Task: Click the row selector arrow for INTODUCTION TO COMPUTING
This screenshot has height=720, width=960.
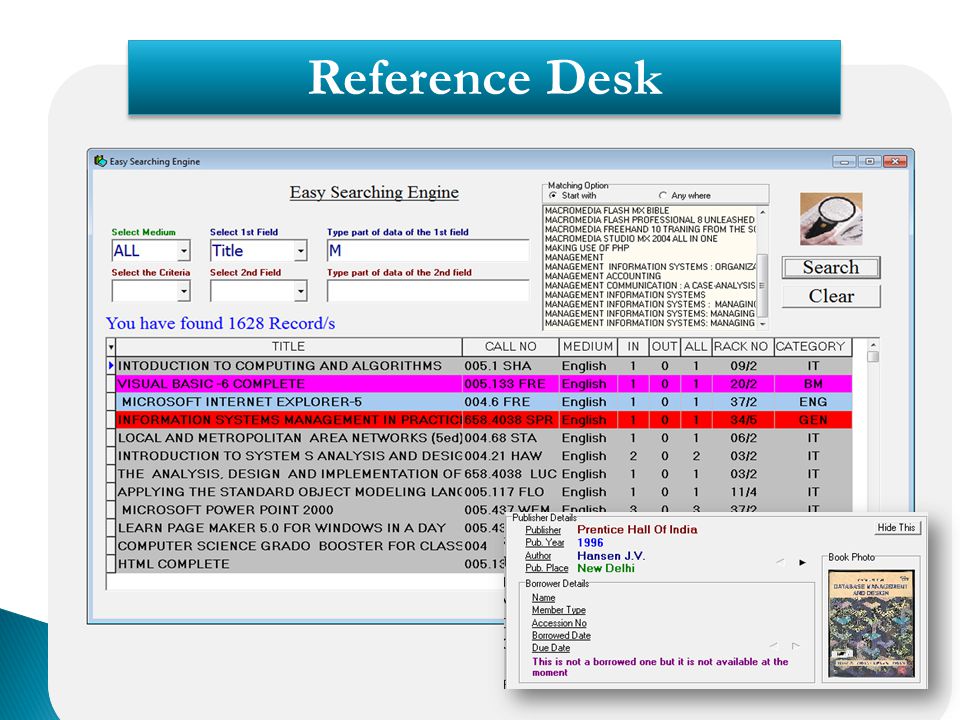Action: pos(111,366)
